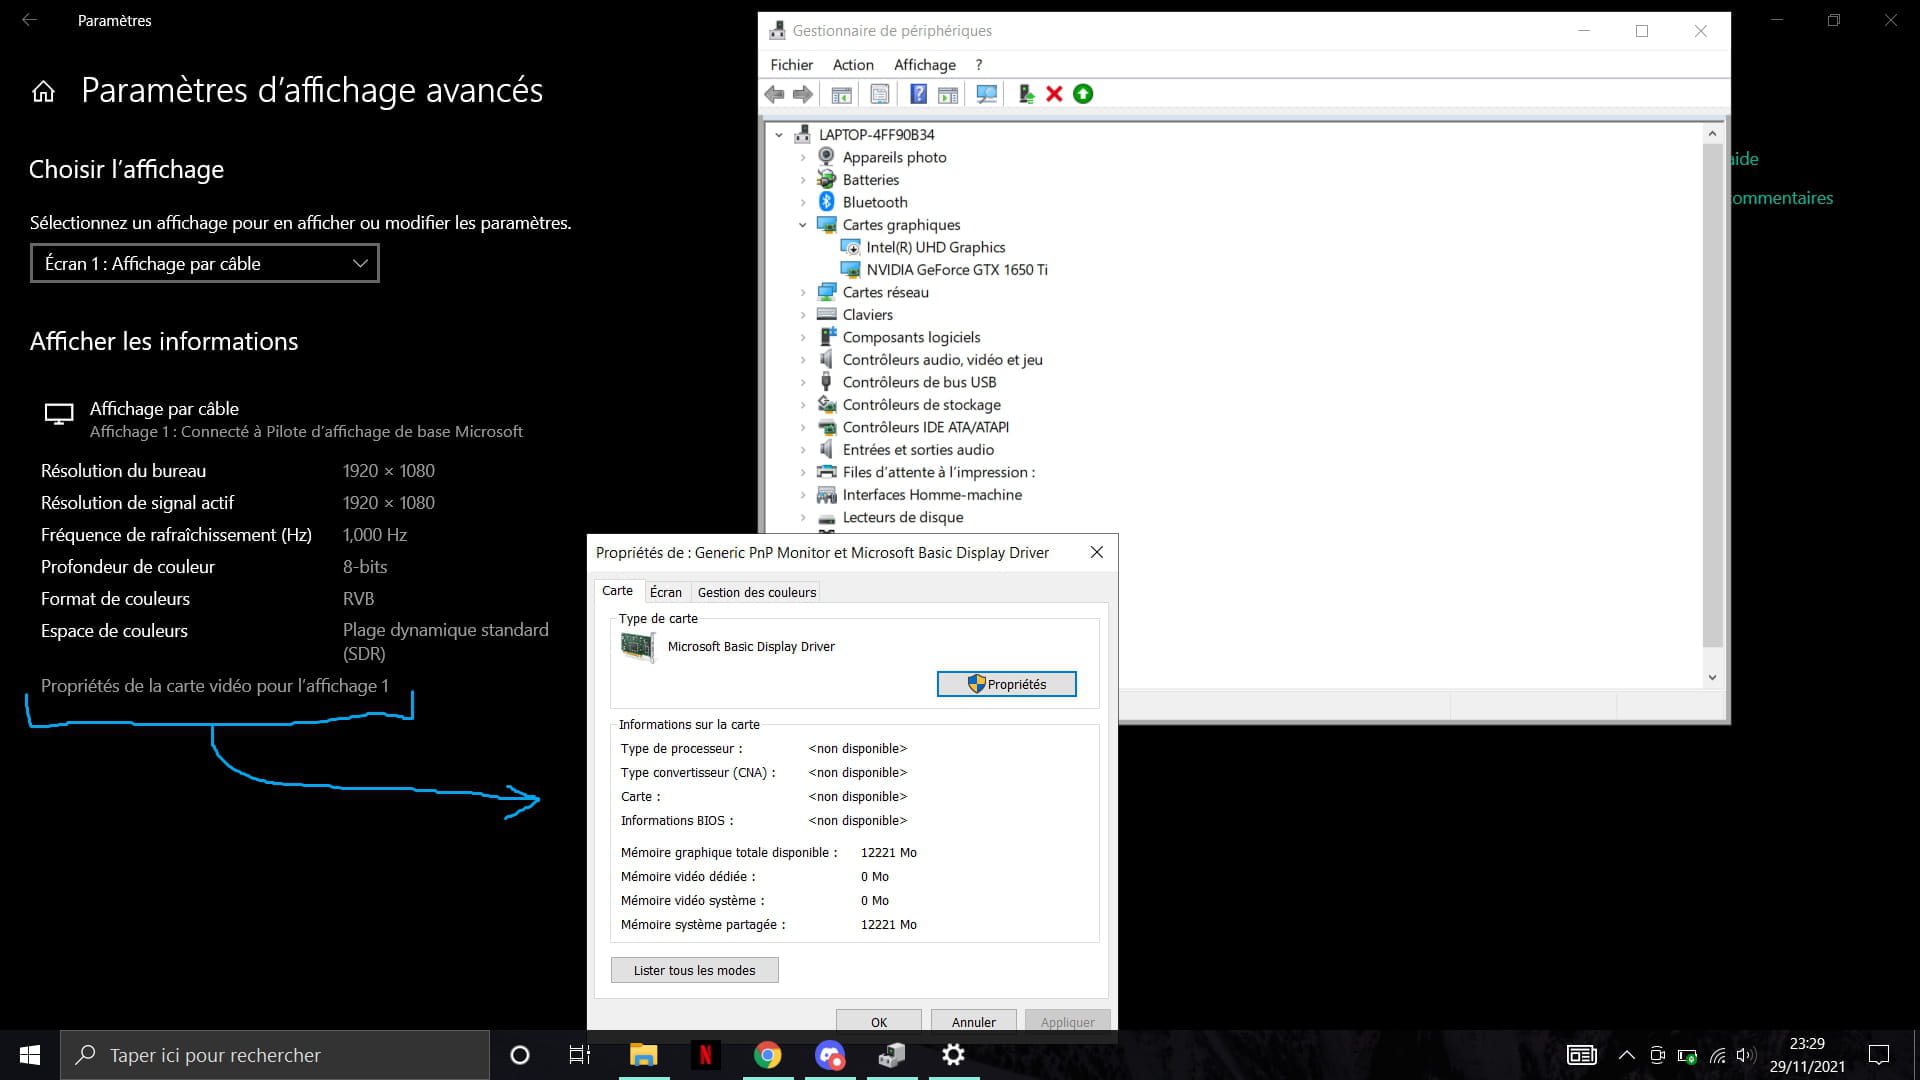
Task: Click the scroll down arrow in Device Manager
Action: click(1712, 677)
